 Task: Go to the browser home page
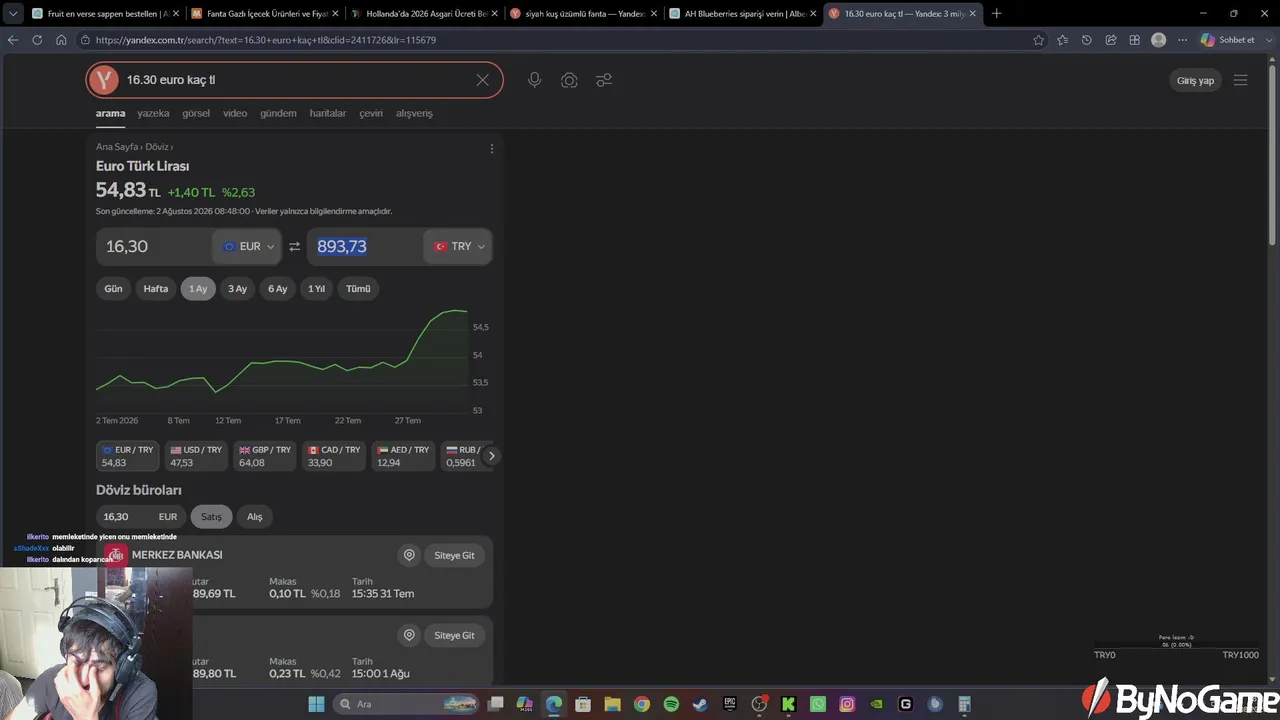(61, 40)
